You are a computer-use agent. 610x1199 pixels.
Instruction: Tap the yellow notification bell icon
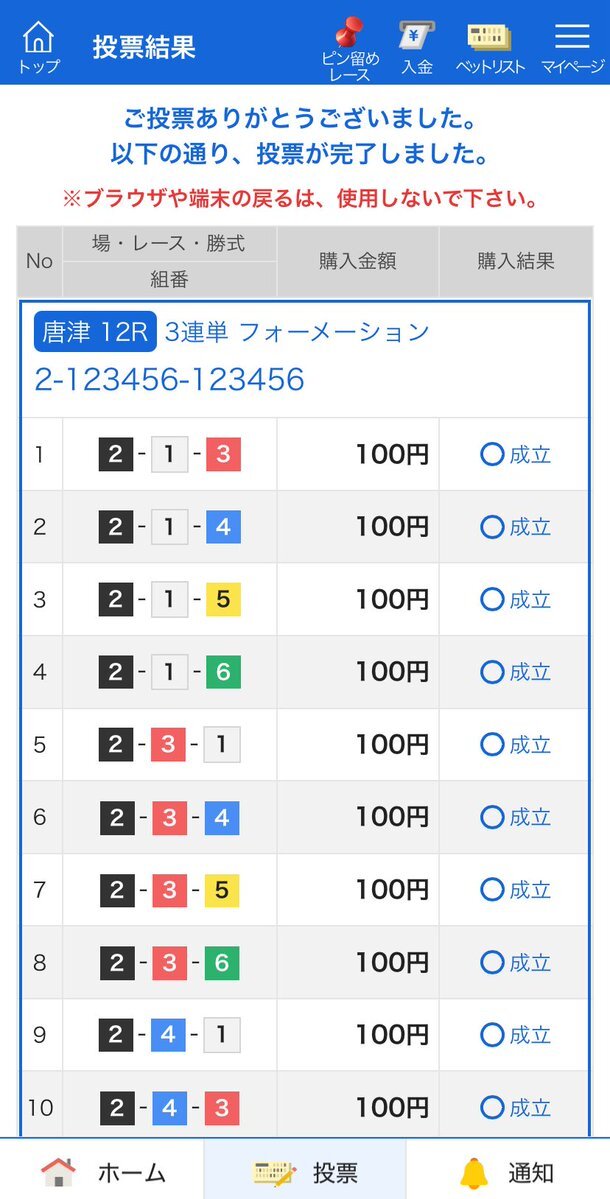click(x=474, y=1171)
